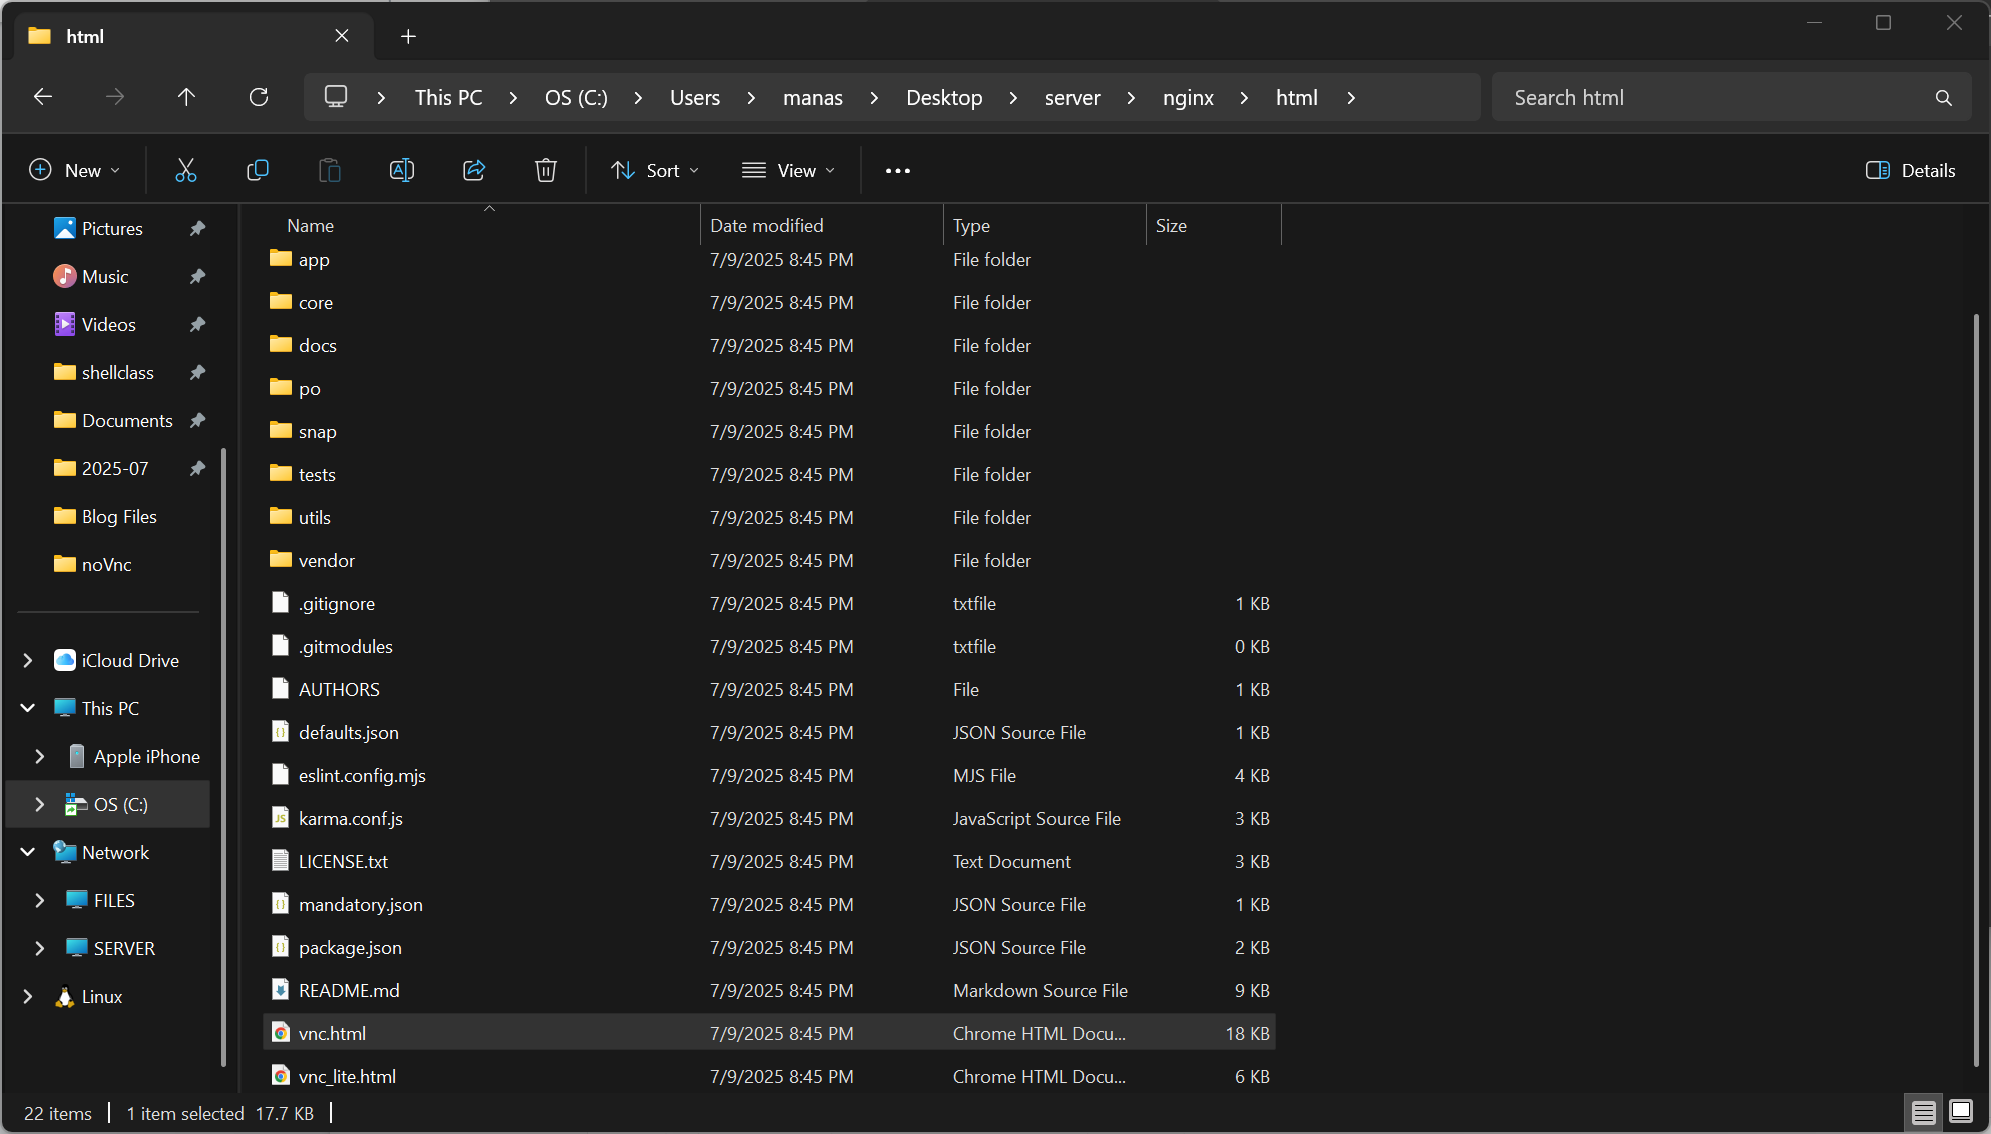Open chevron after html in address bar
The height and width of the screenshot is (1134, 1991).
1351,98
